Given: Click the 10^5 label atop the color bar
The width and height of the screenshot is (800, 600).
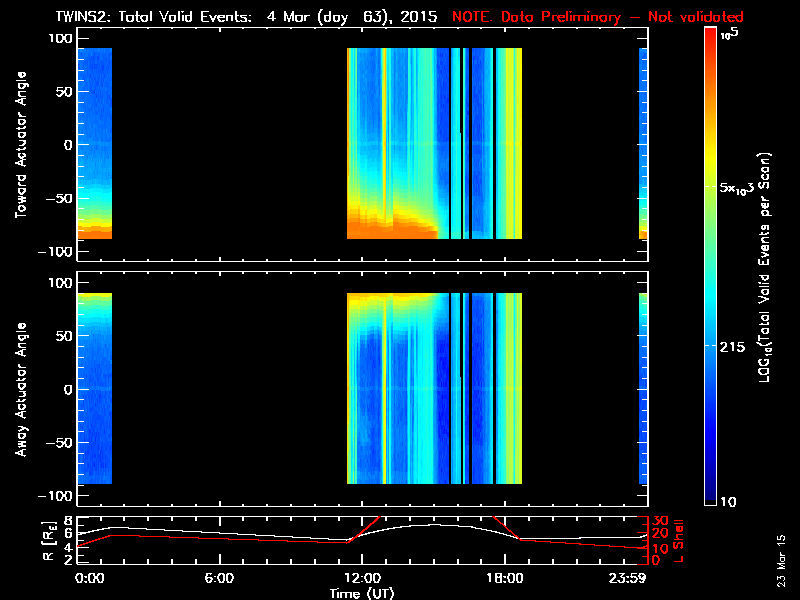Looking at the screenshot, I should [730, 33].
